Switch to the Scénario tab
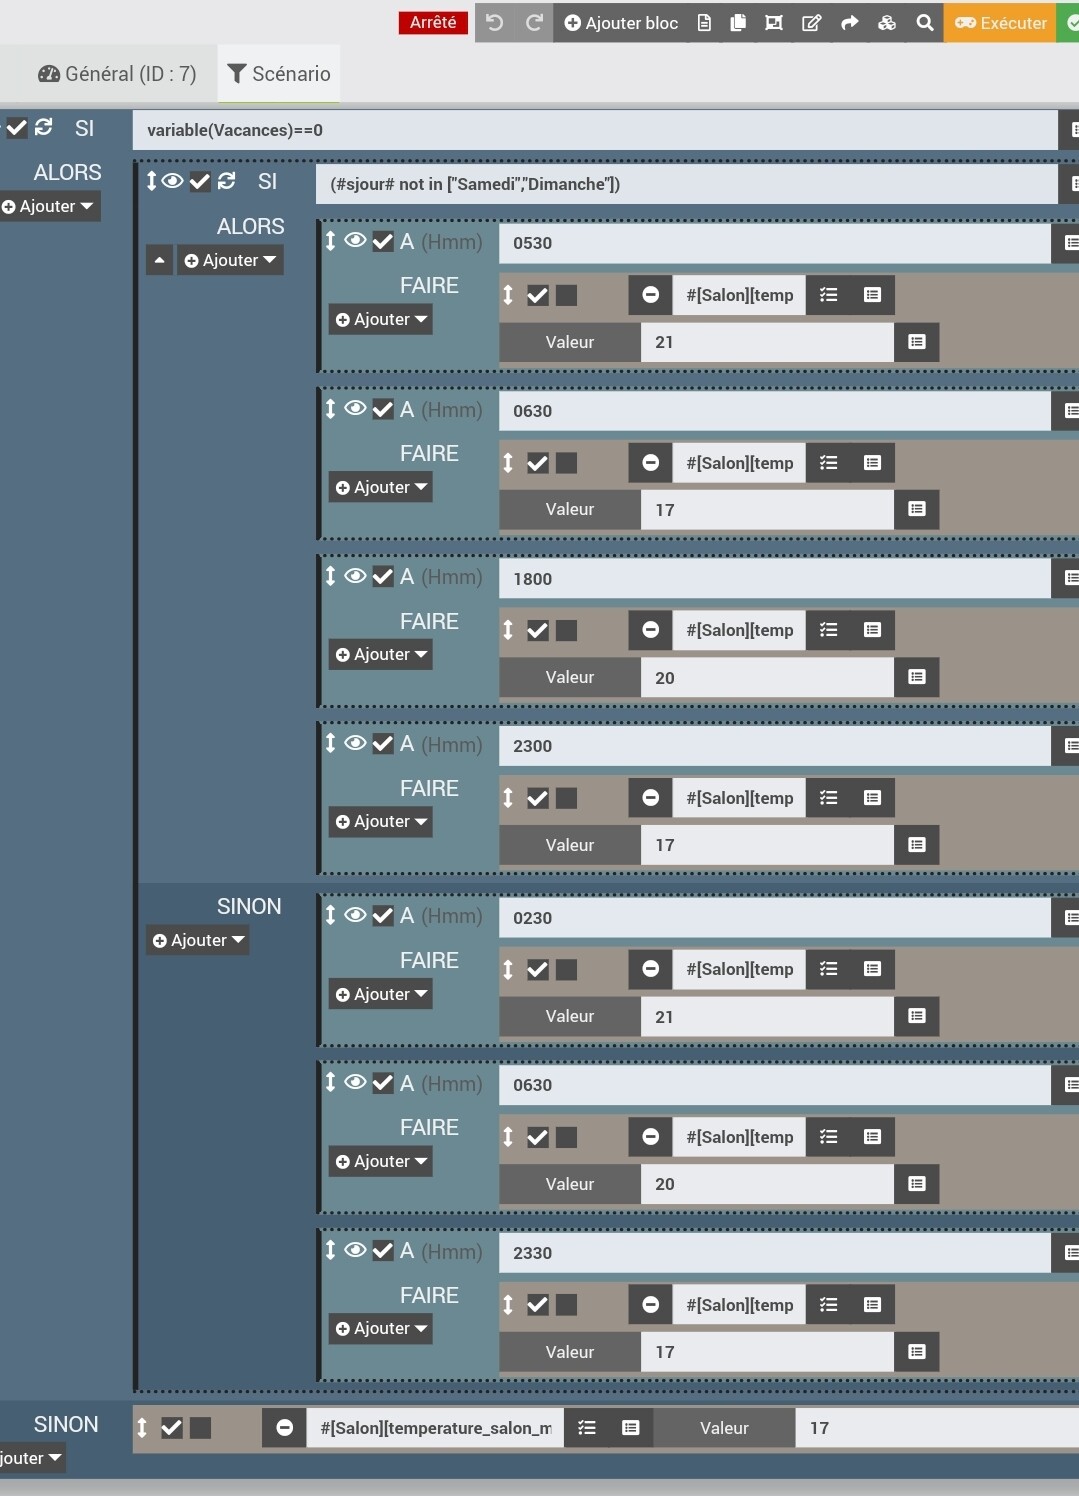This screenshot has width=1079, height=1496. coord(279,74)
